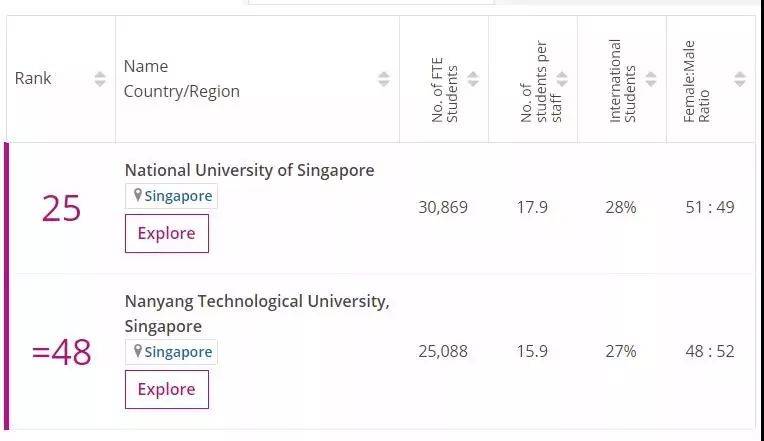Viewport: 764px width, 441px height.
Task: Sort by Name Country/Region arrows
Action: click(x=384, y=79)
